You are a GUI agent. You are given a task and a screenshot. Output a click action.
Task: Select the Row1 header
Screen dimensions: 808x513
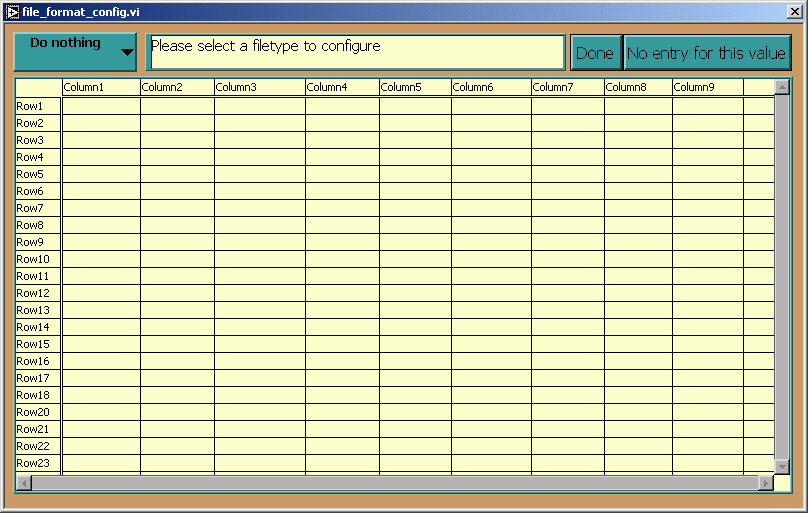pyautogui.click(x=38, y=106)
